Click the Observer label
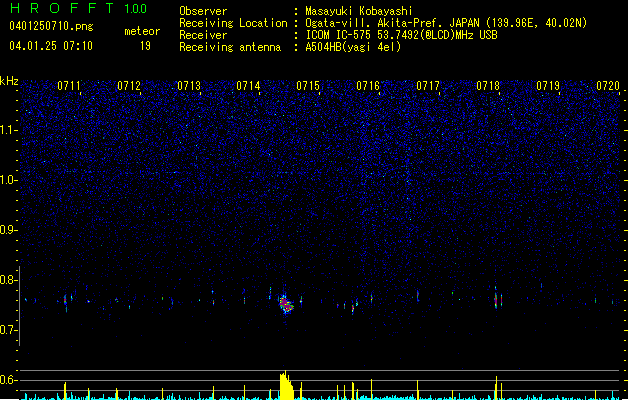This screenshot has height=400, width=629. pos(203,11)
